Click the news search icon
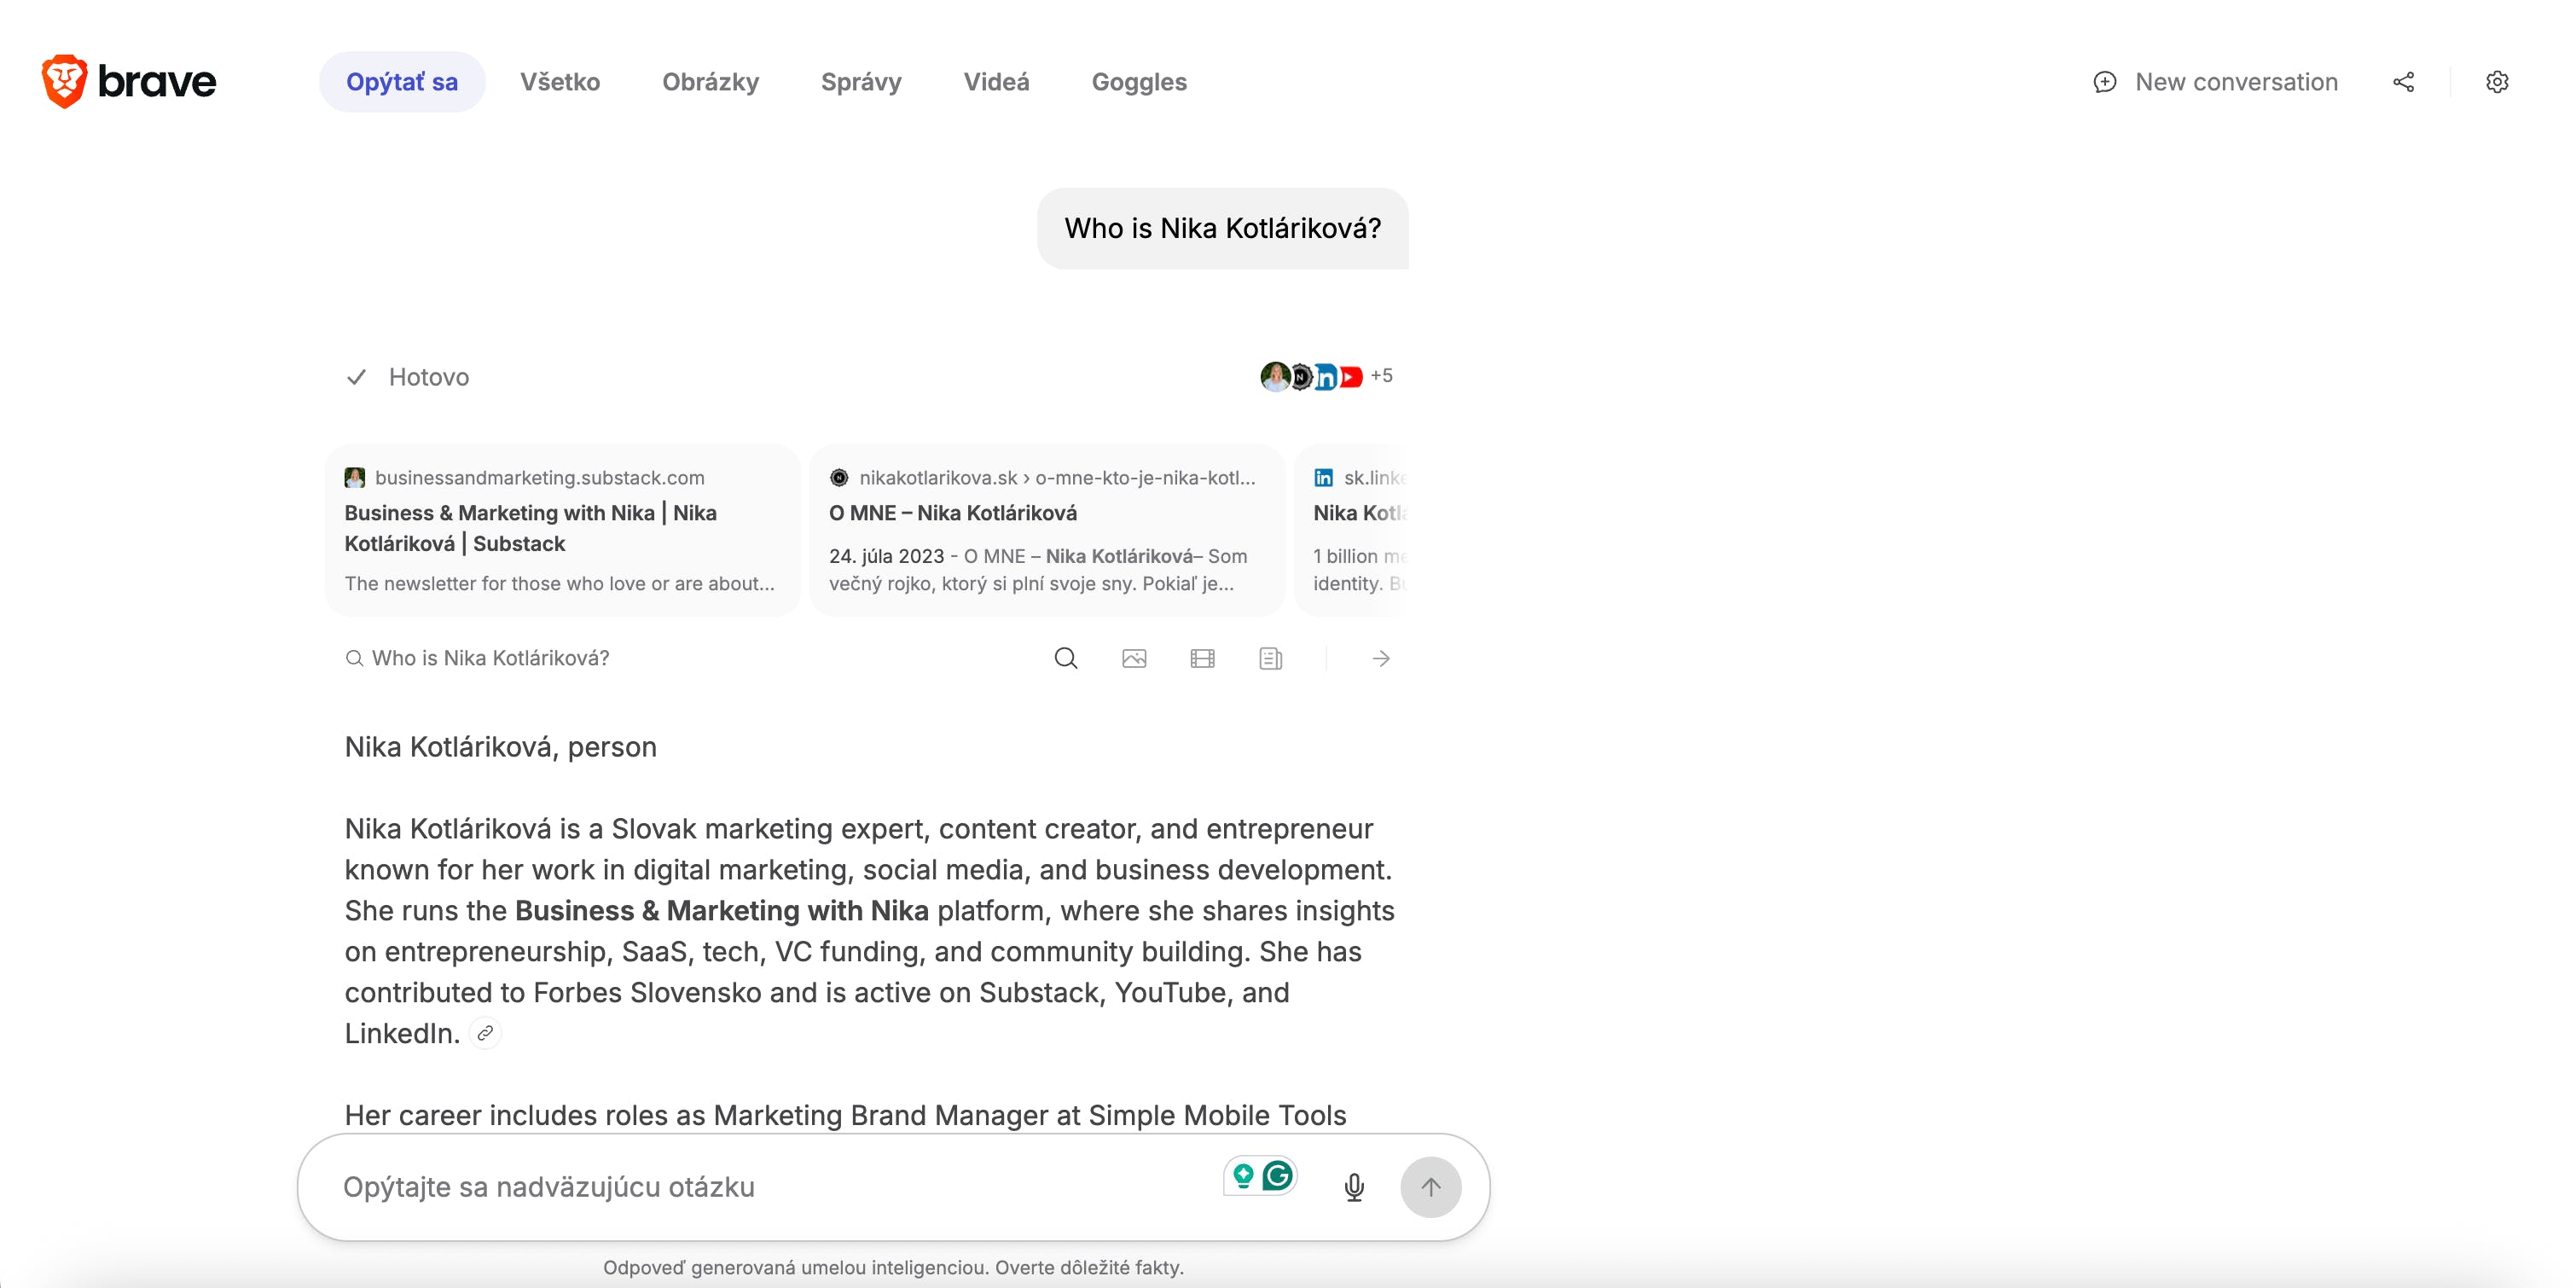This screenshot has height=1288, width=2576. pos(1270,658)
